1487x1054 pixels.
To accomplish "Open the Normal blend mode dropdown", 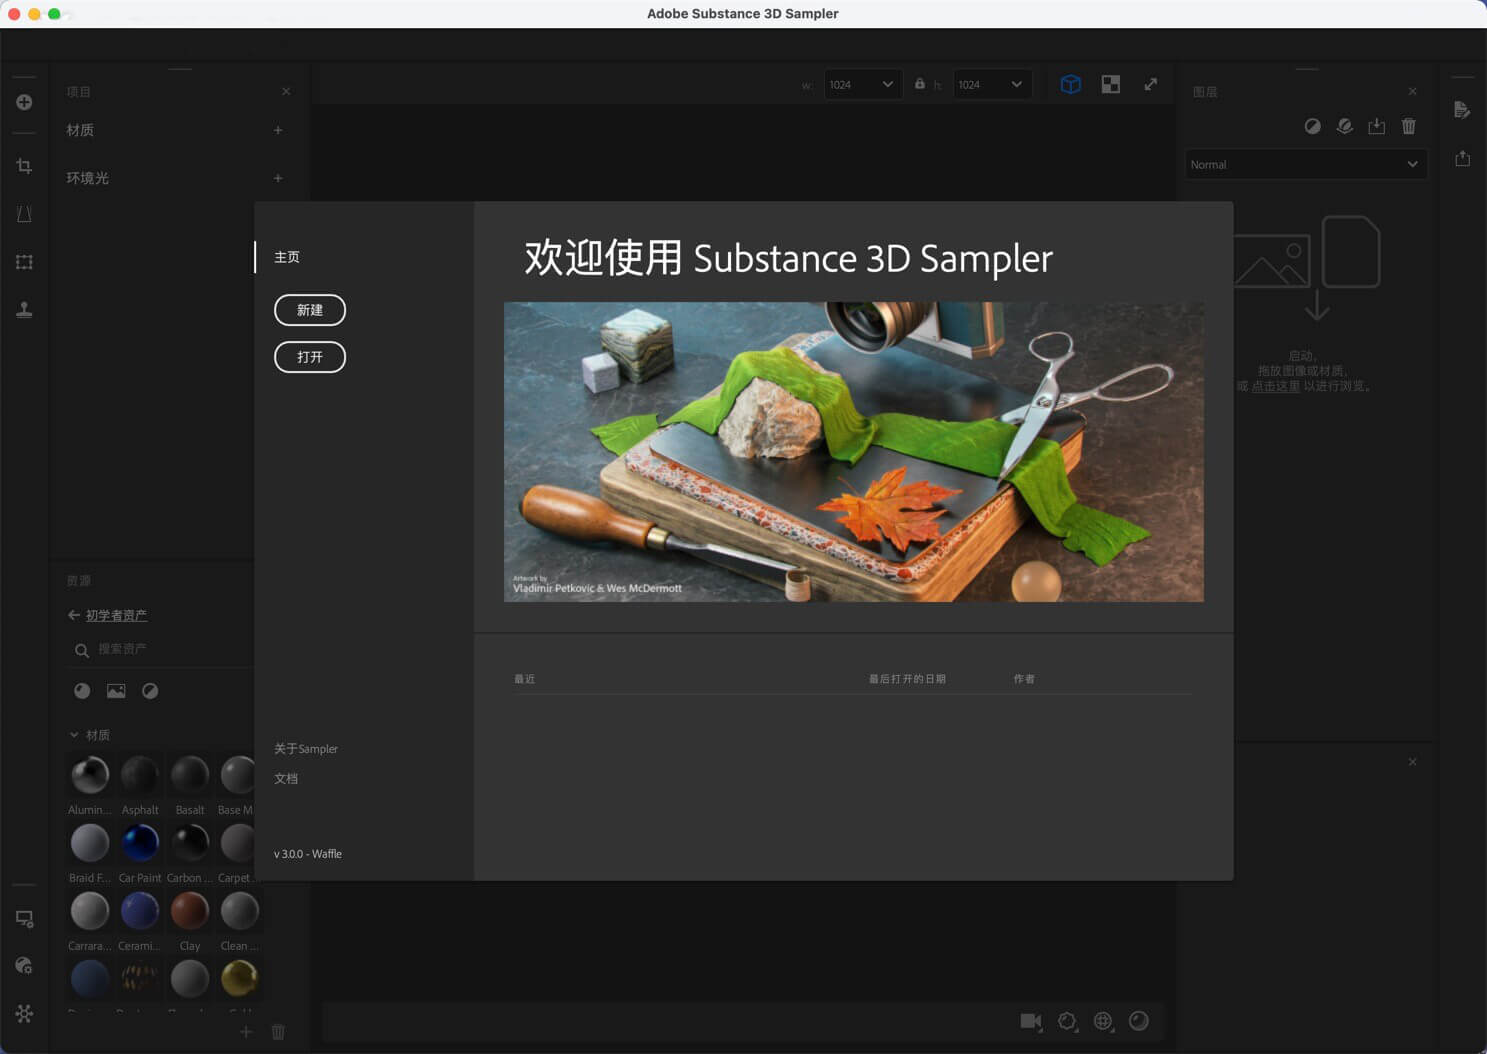I will pos(1305,164).
